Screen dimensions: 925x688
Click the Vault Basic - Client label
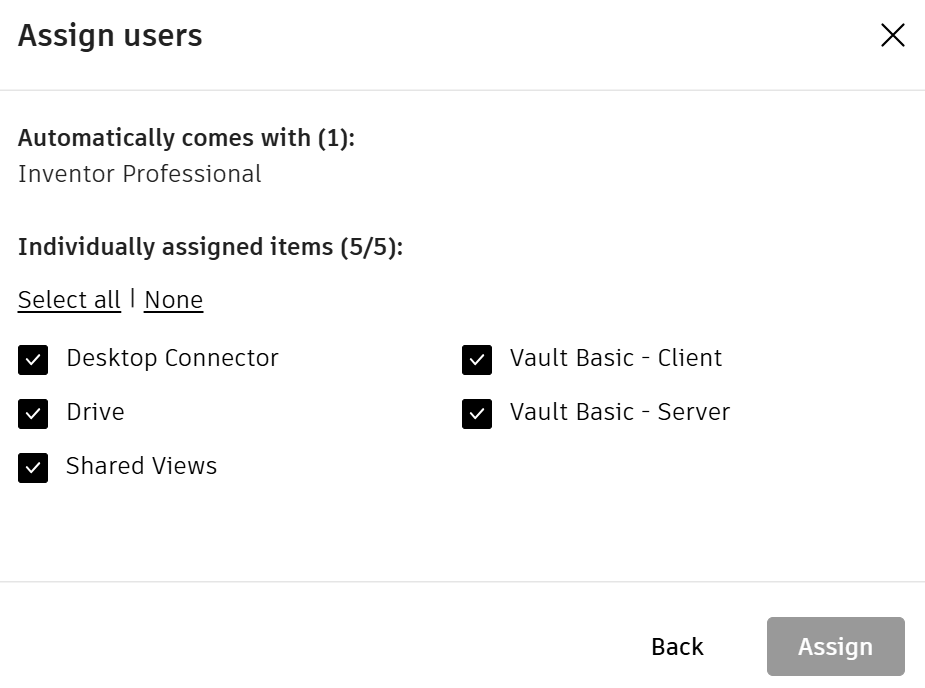click(x=616, y=358)
